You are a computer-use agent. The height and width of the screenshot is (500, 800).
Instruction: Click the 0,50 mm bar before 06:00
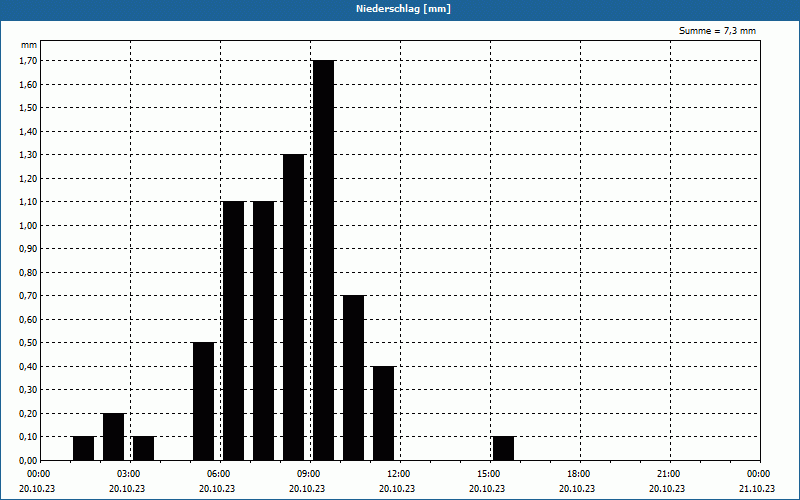click(204, 401)
